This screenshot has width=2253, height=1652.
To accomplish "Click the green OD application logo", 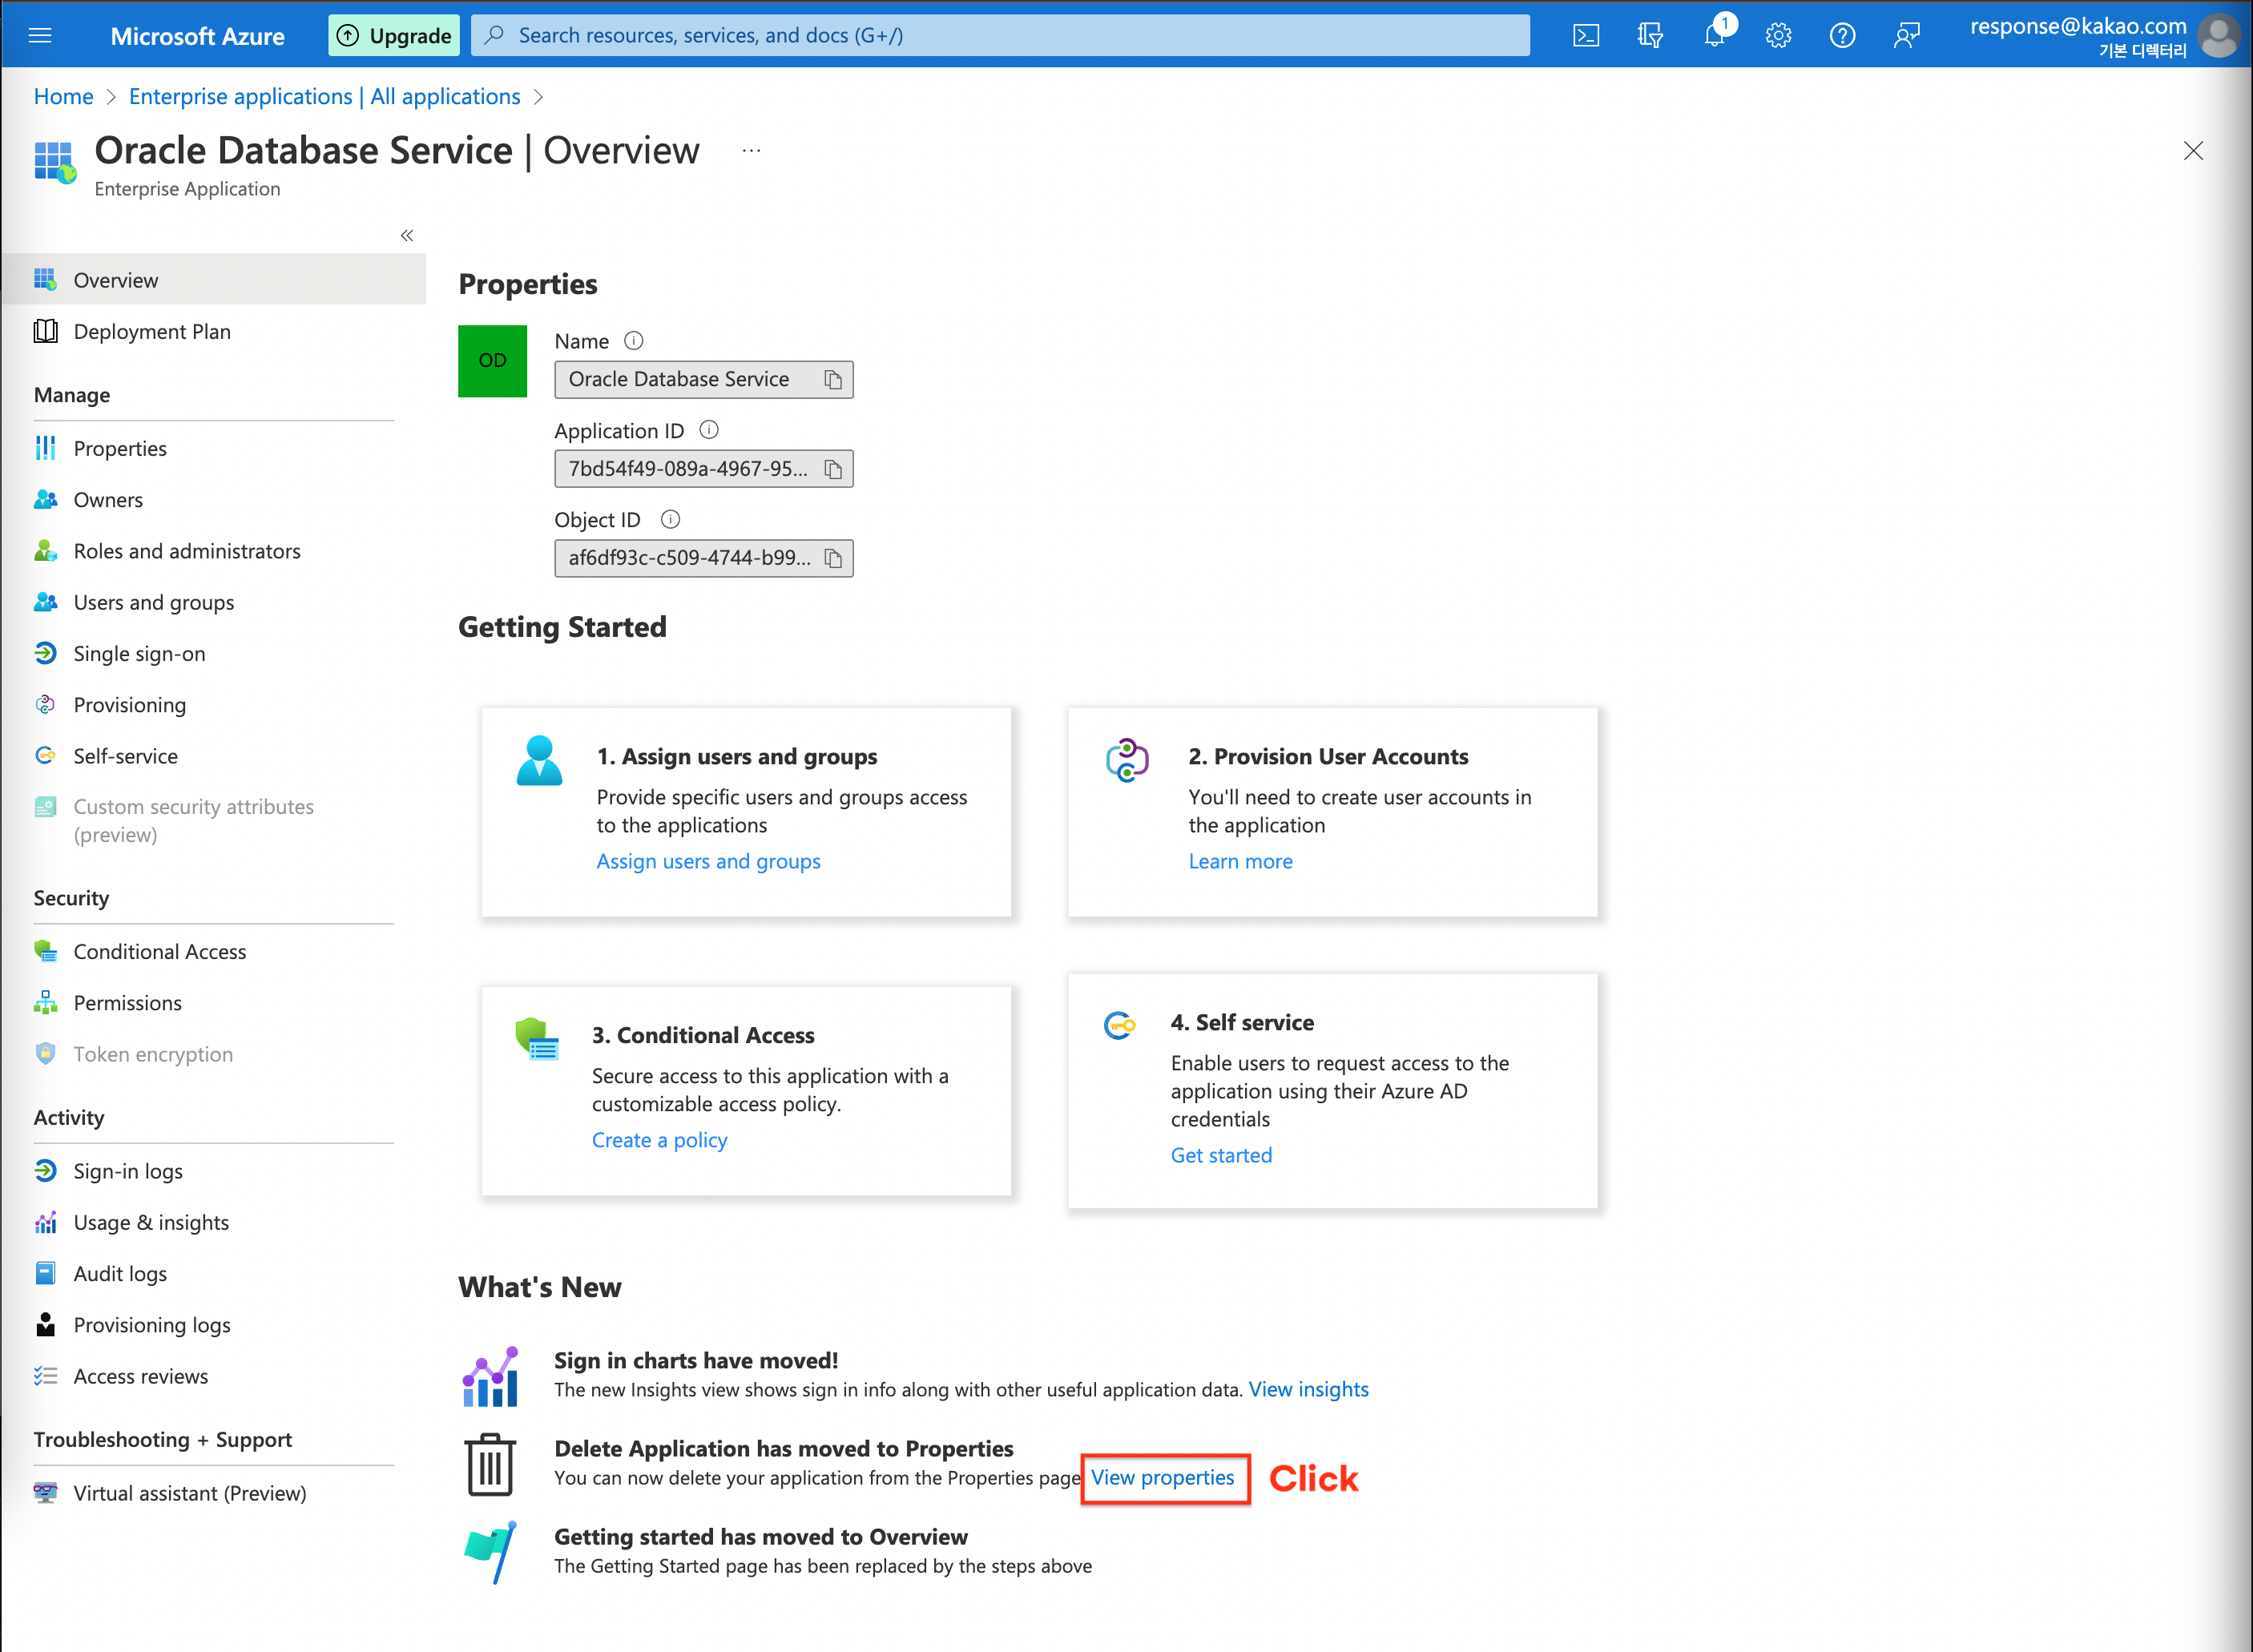I will 492,360.
